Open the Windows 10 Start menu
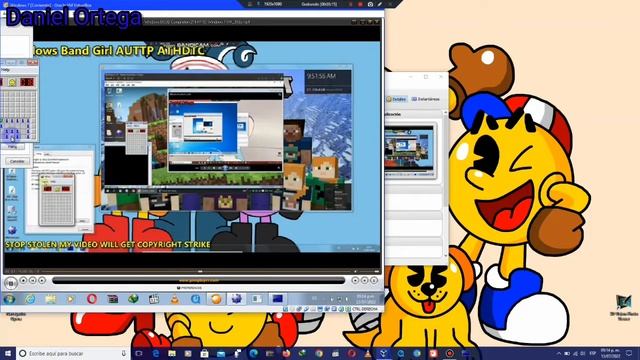The image size is (640, 360). tap(8, 353)
